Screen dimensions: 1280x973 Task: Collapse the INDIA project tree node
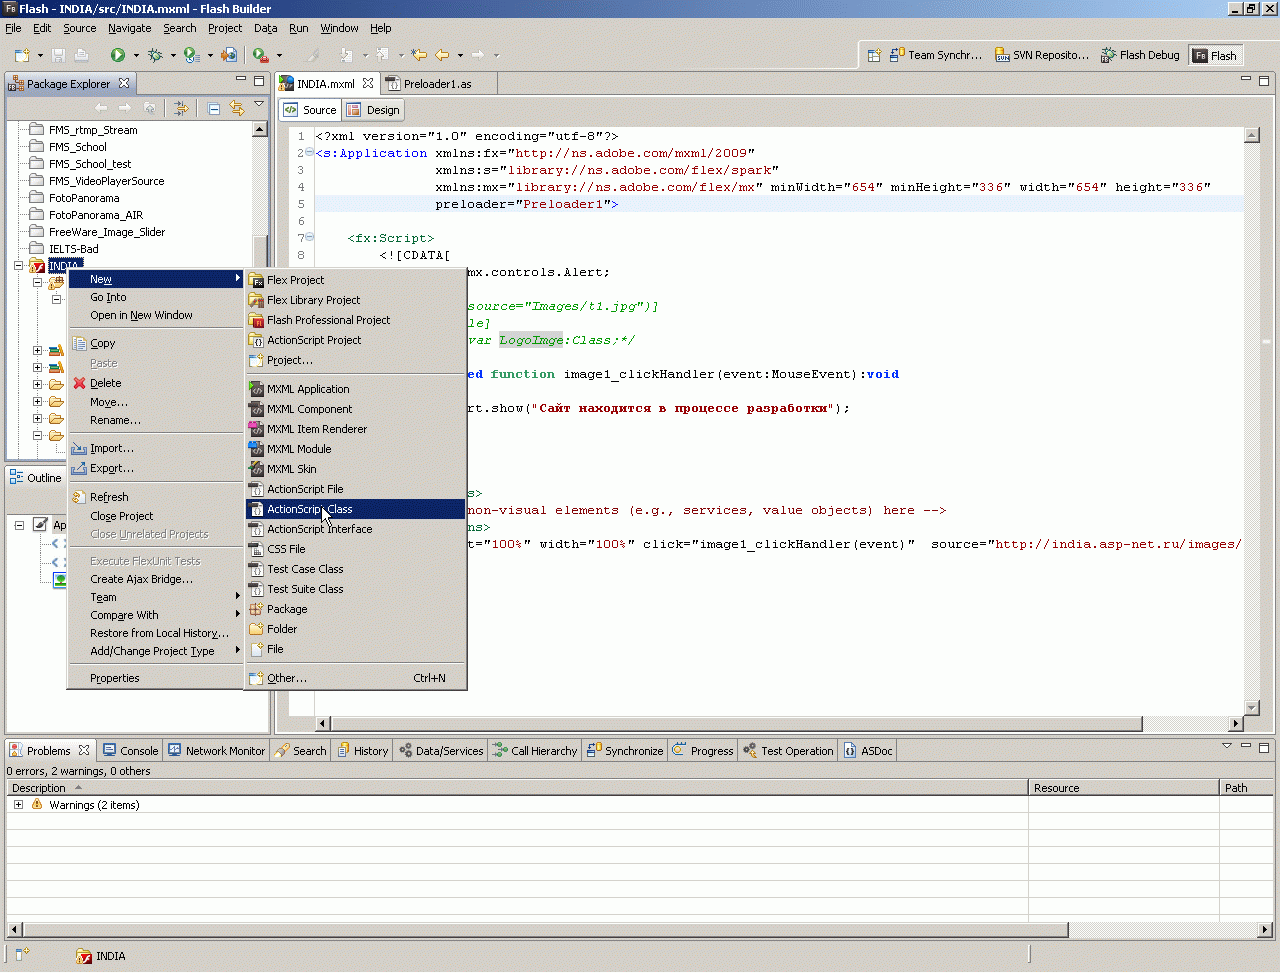point(19,266)
